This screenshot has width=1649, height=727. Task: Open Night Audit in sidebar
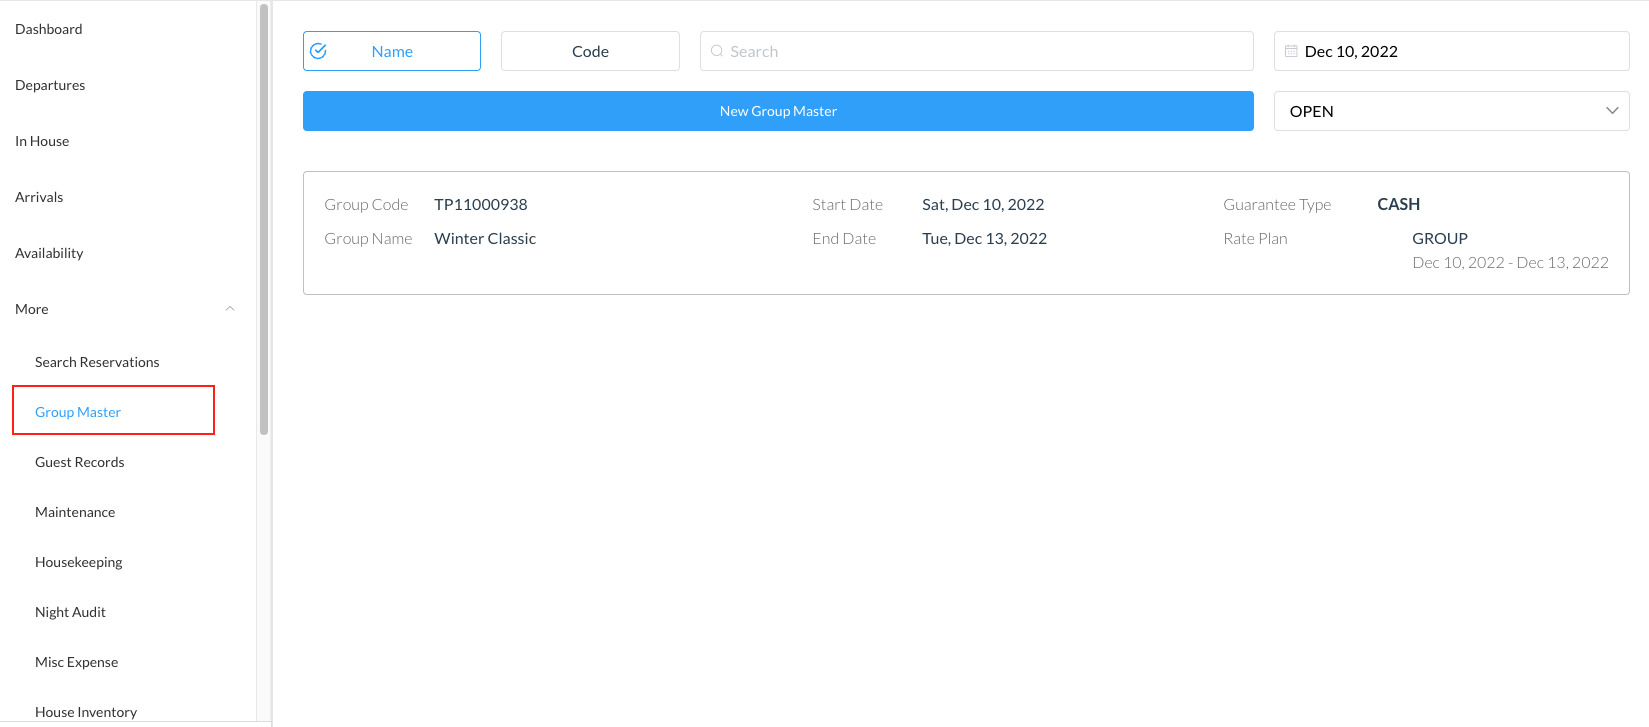tap(70, 612)
